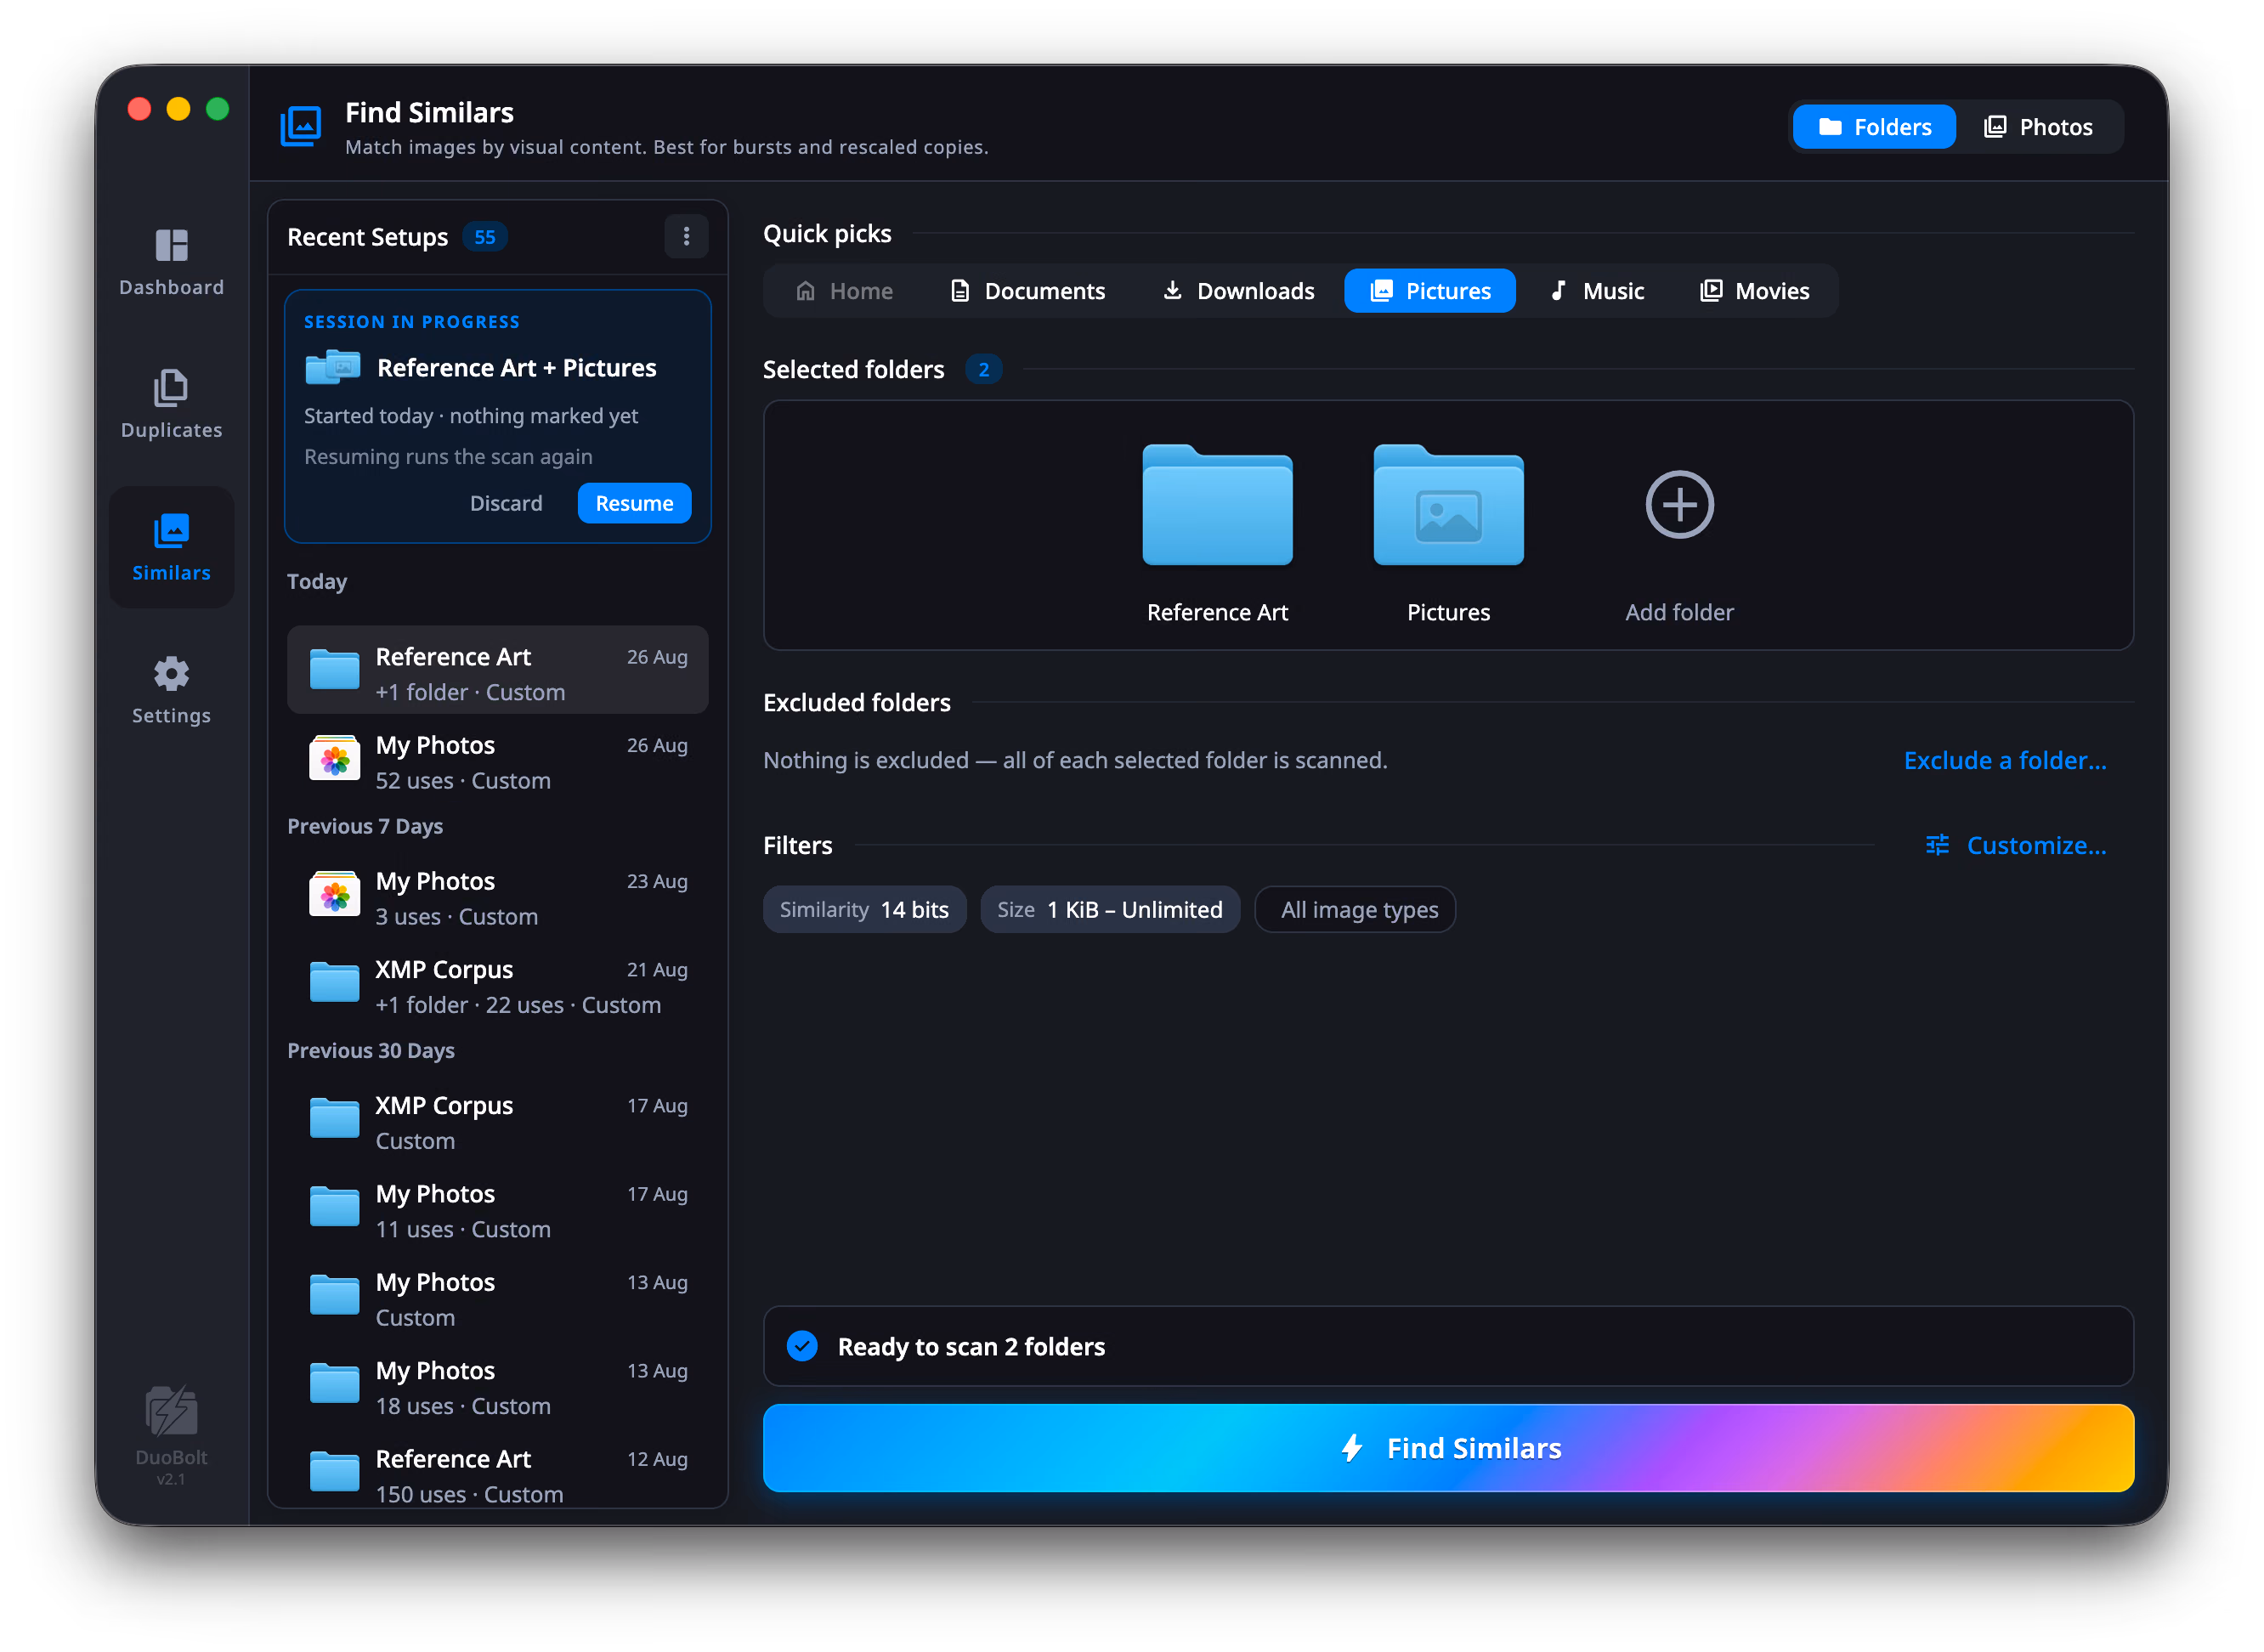Zoom the window with green button
This screenshot has height=1652, width=2264.
[217, 109]
